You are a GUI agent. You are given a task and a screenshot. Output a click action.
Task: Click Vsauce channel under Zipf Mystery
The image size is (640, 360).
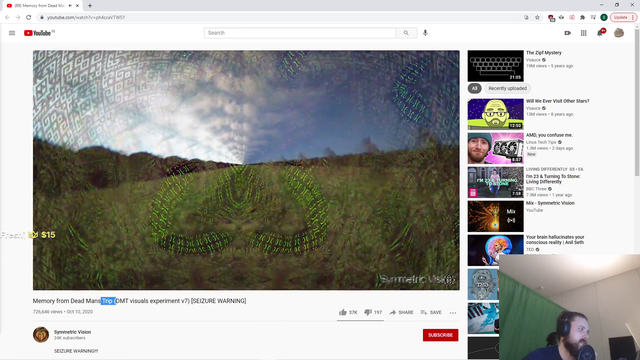(533, 60)
